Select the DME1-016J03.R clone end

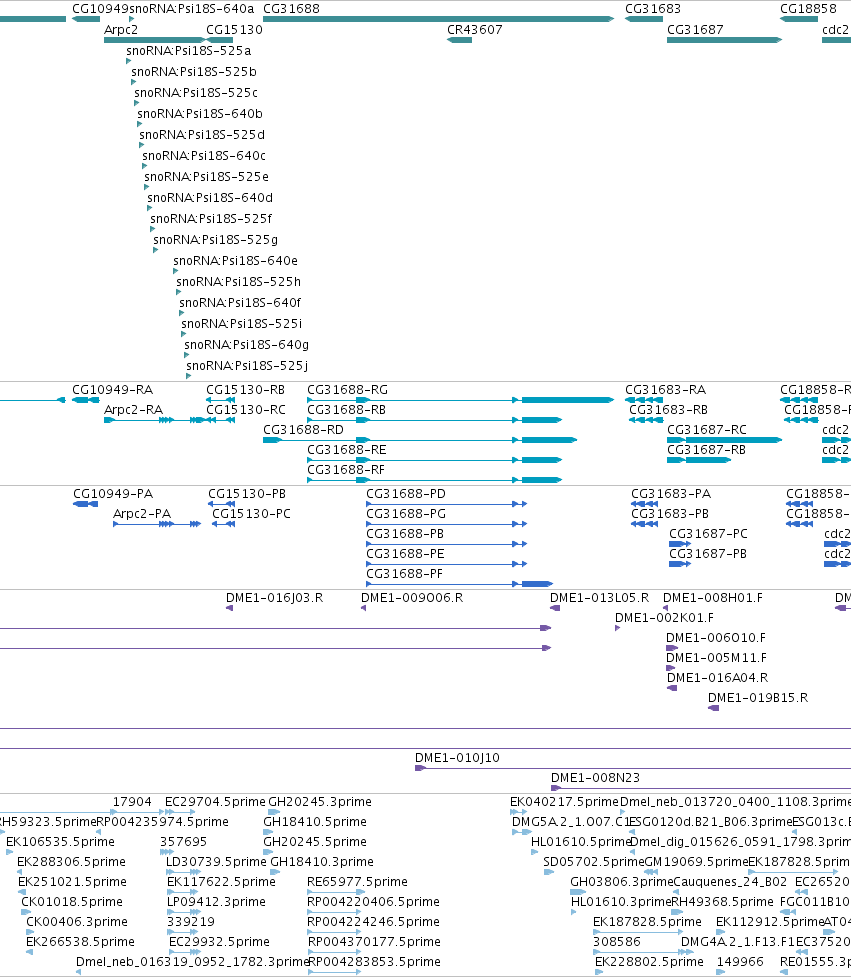229,608
